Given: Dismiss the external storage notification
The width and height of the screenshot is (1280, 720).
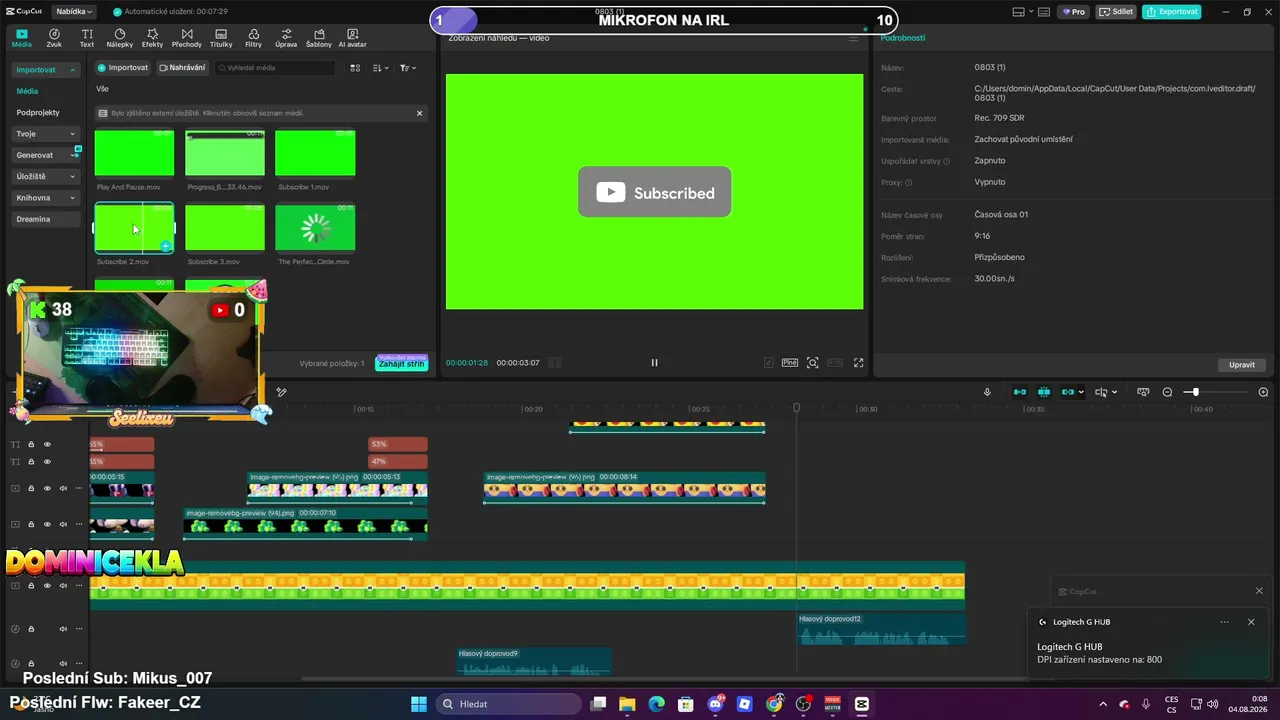Looking at the screenshot, I should click(419, 113).
